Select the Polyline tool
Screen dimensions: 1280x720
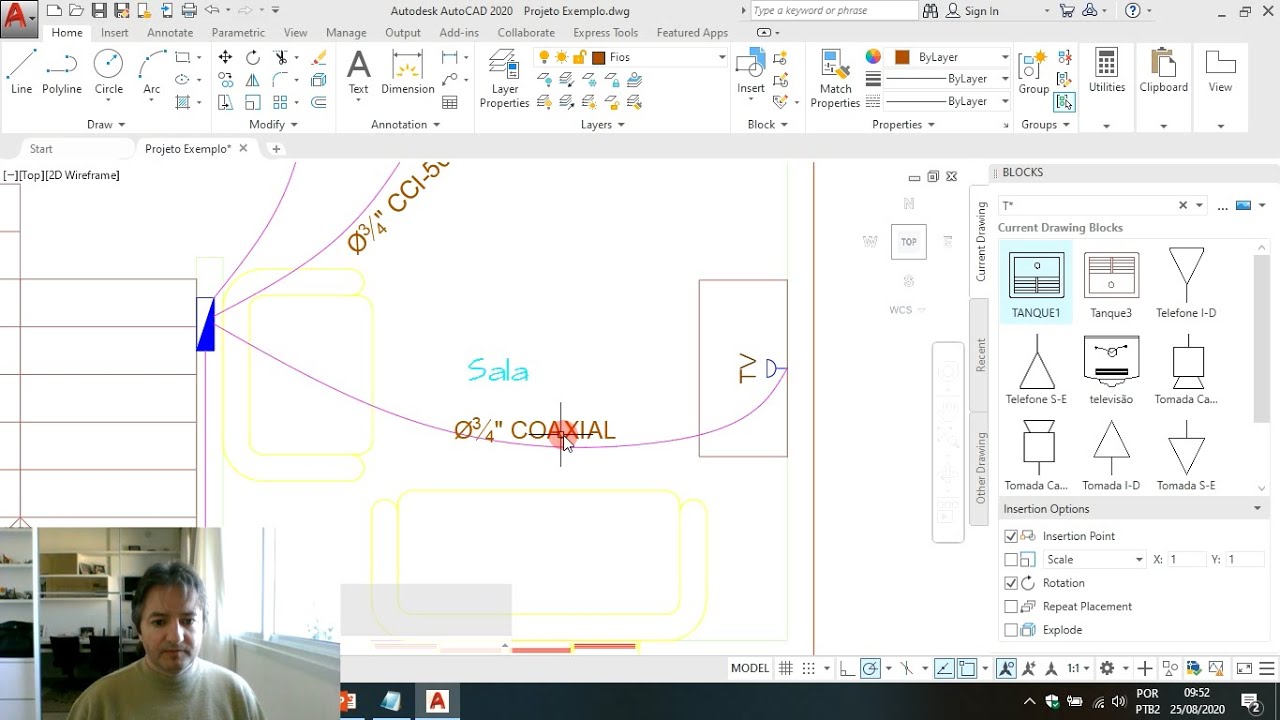click(61, 72)
